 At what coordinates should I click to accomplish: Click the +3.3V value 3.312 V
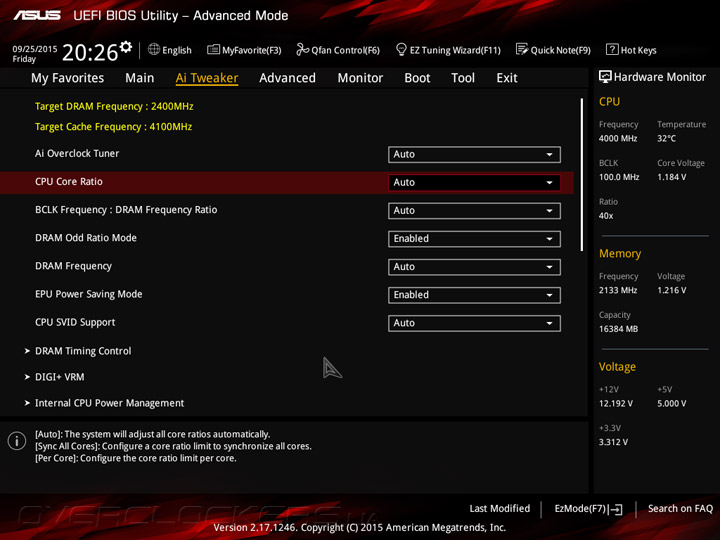(613, 442)
